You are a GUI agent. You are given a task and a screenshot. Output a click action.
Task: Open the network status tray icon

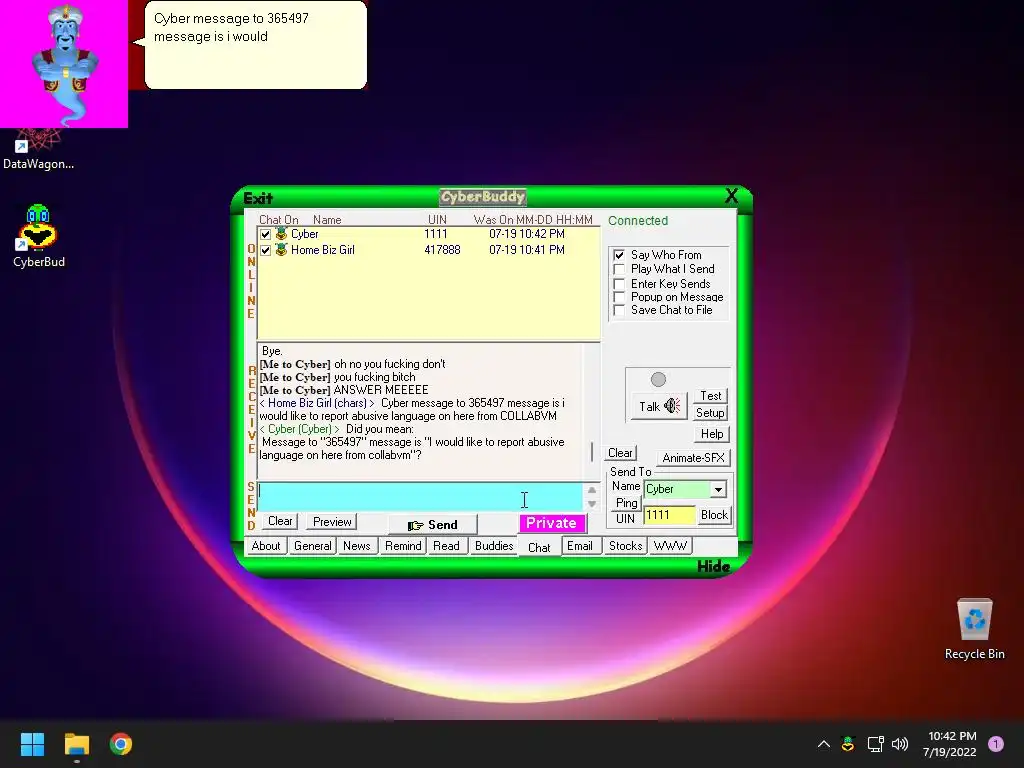pyautogui.click(x=875, y=744)
